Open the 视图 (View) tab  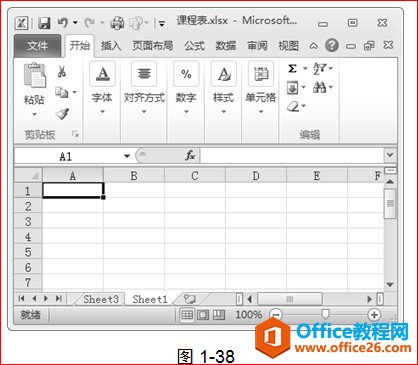(x=288, y=46)
